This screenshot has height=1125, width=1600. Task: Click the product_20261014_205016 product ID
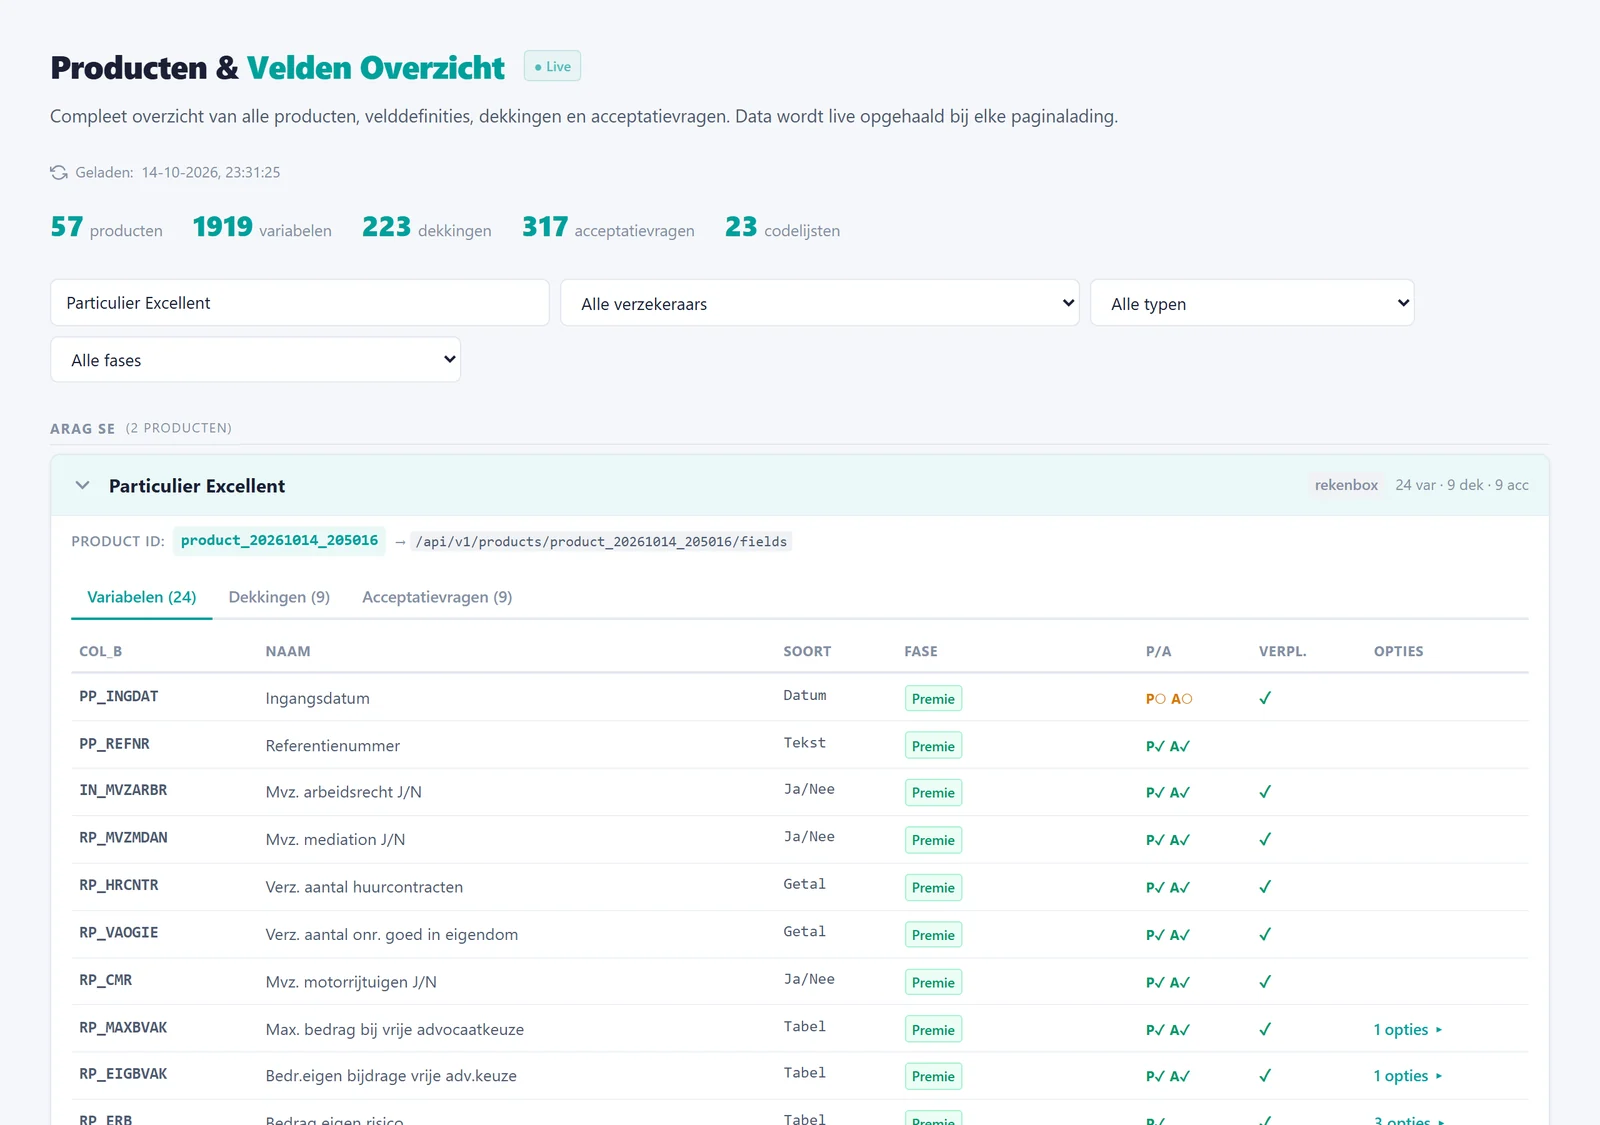point(279,540)
